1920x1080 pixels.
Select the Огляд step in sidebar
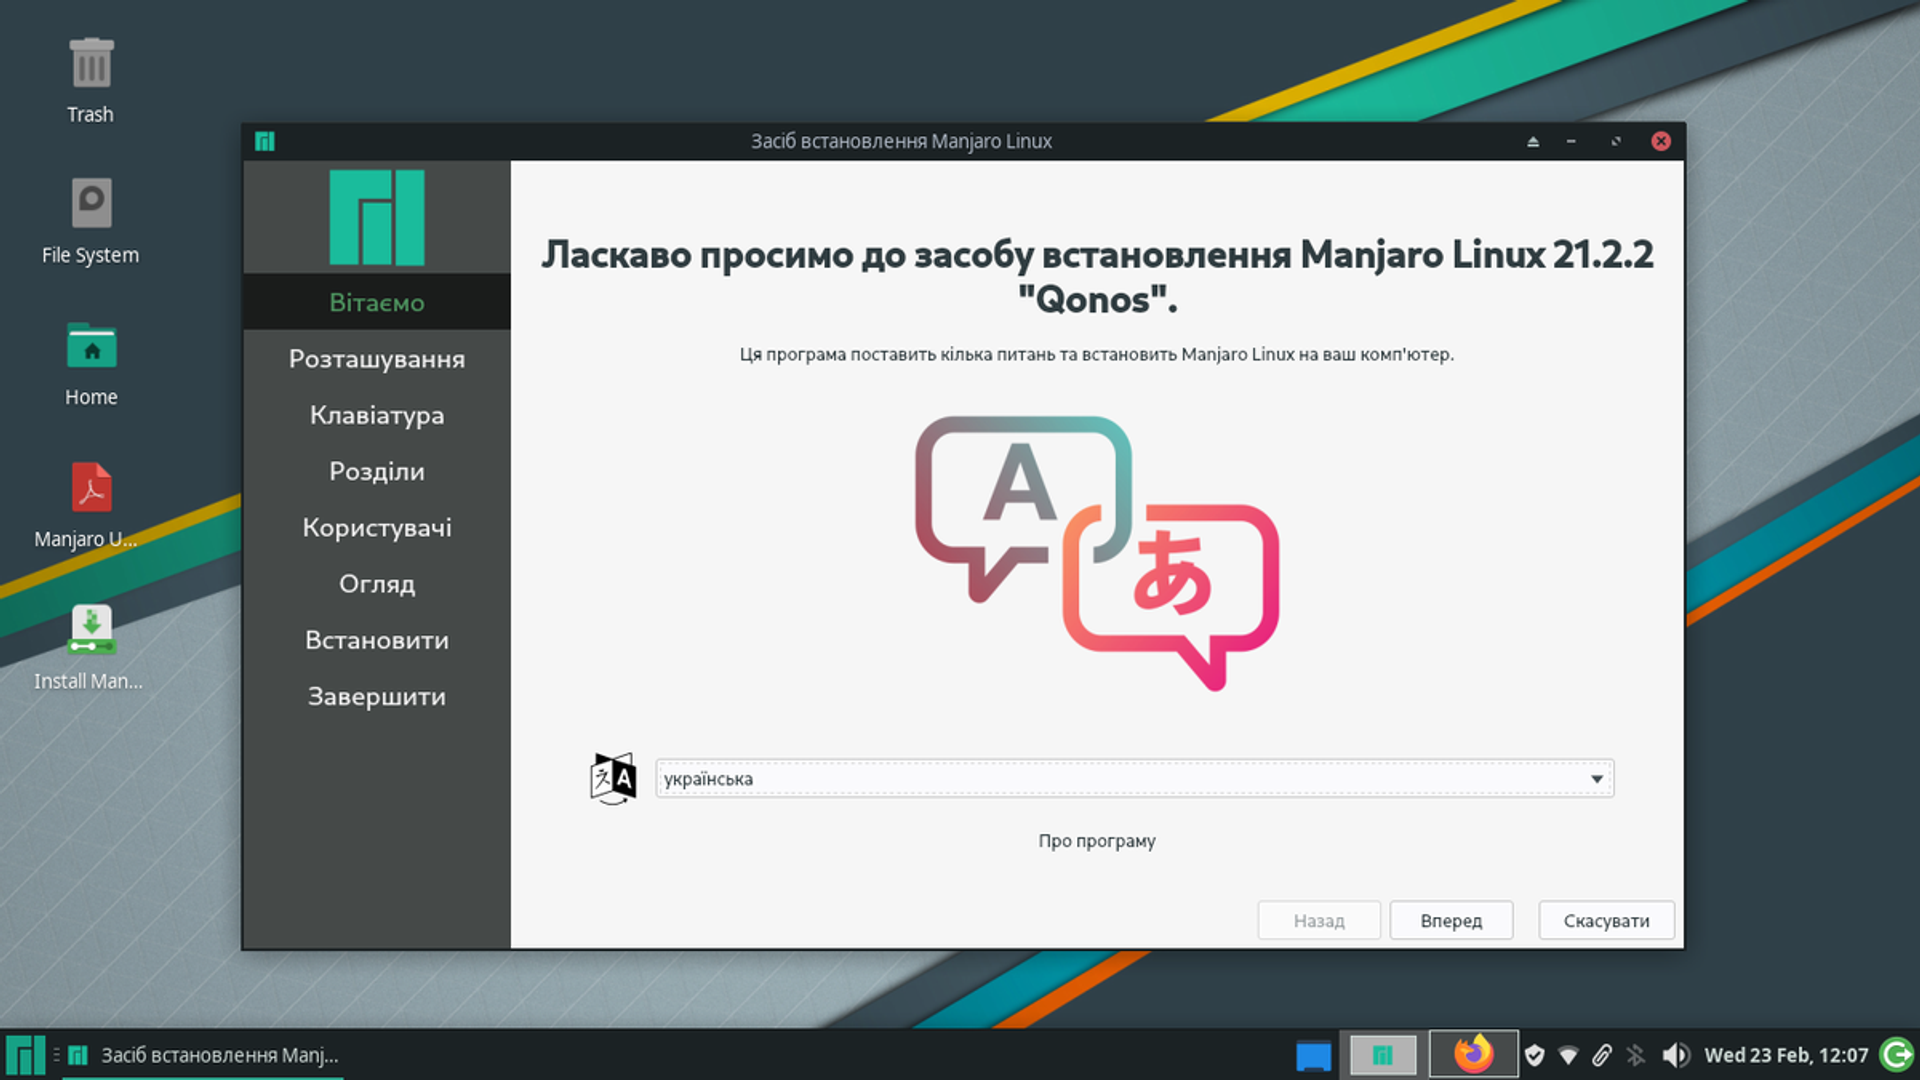coord(377,583)
